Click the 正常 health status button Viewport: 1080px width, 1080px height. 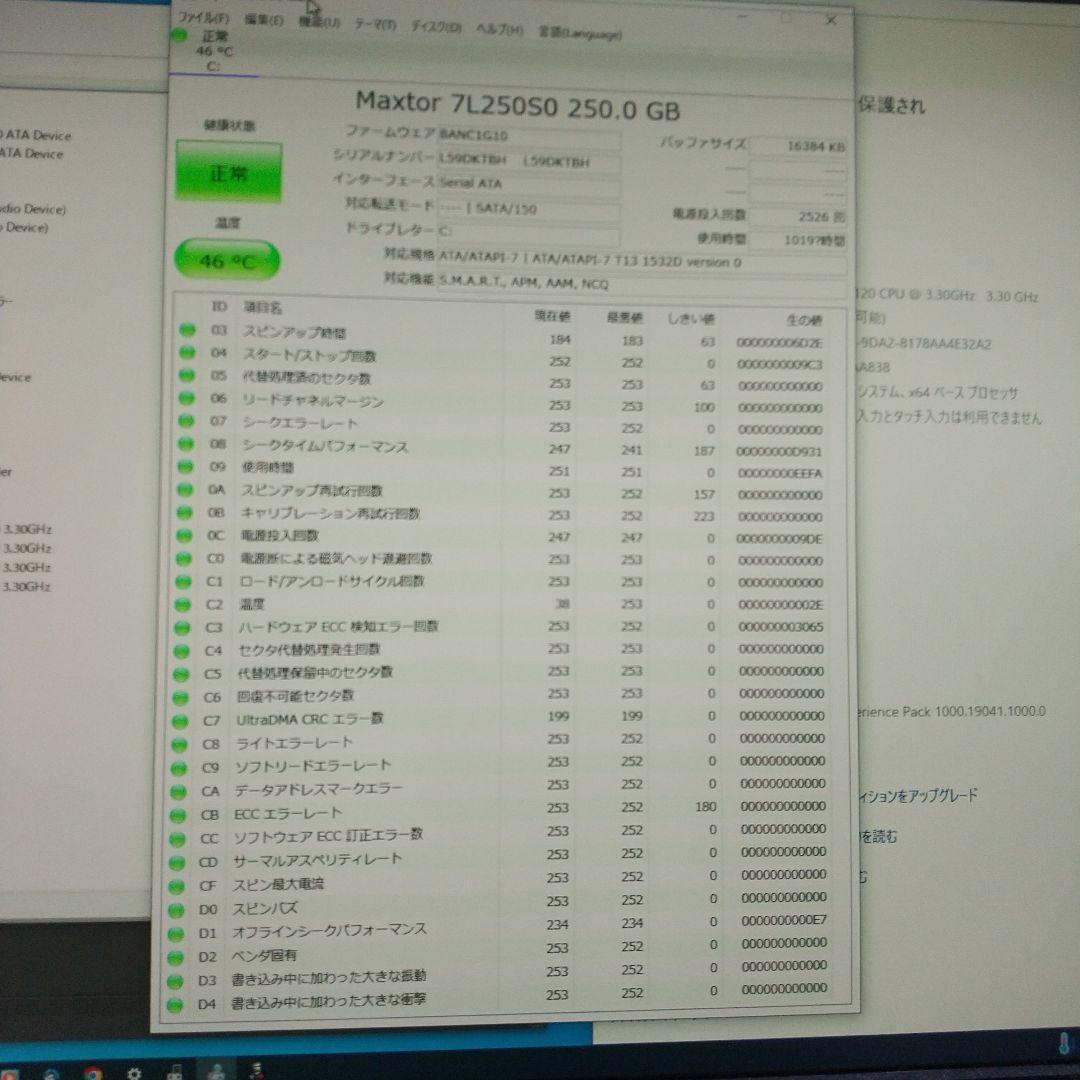coord(228,170)
